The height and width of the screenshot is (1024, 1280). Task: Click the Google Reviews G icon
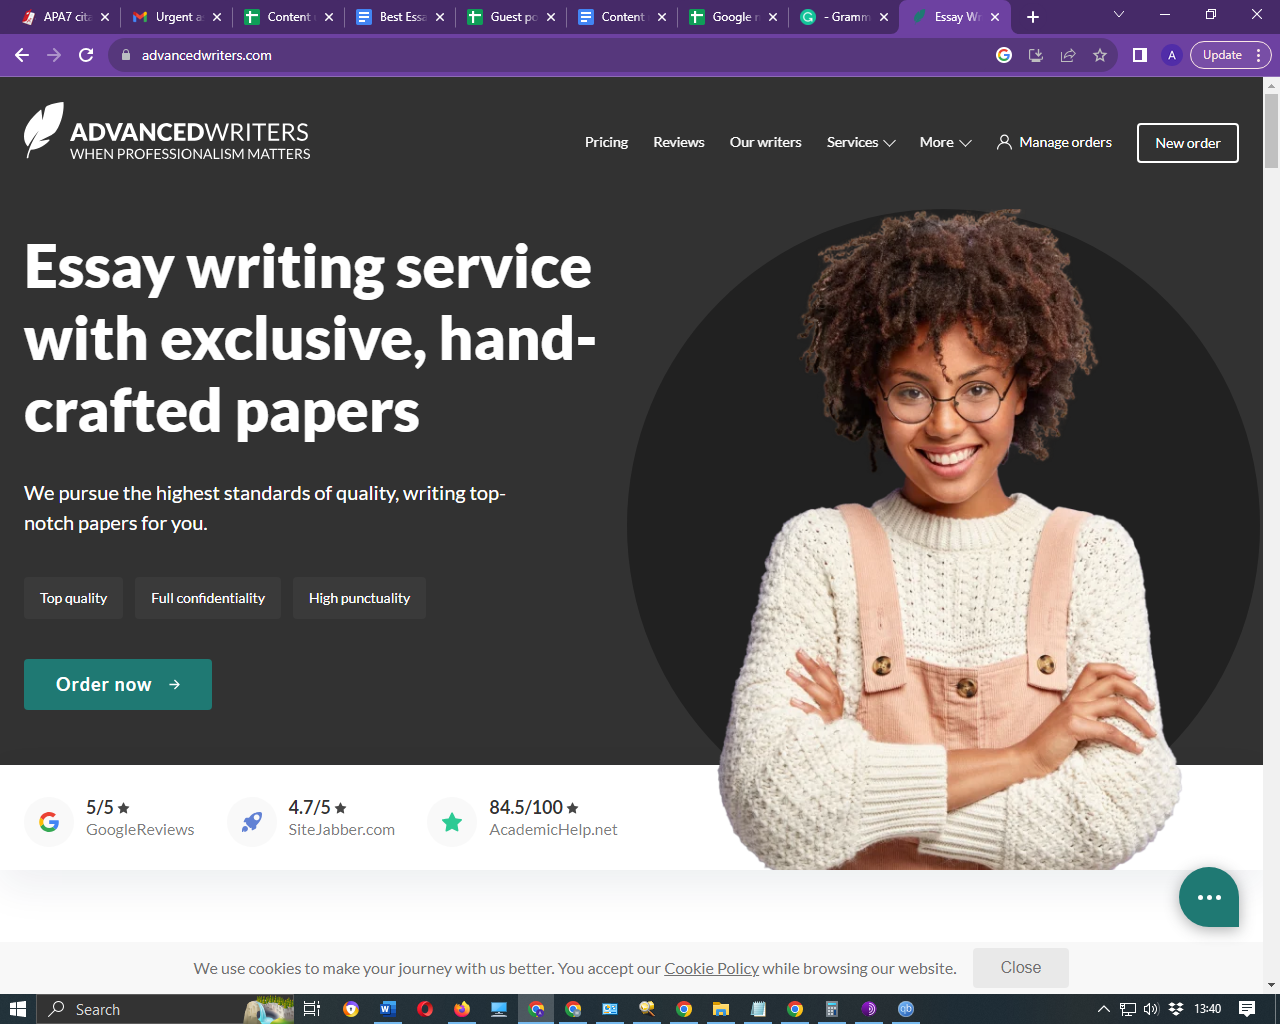(x=49, y=822)
